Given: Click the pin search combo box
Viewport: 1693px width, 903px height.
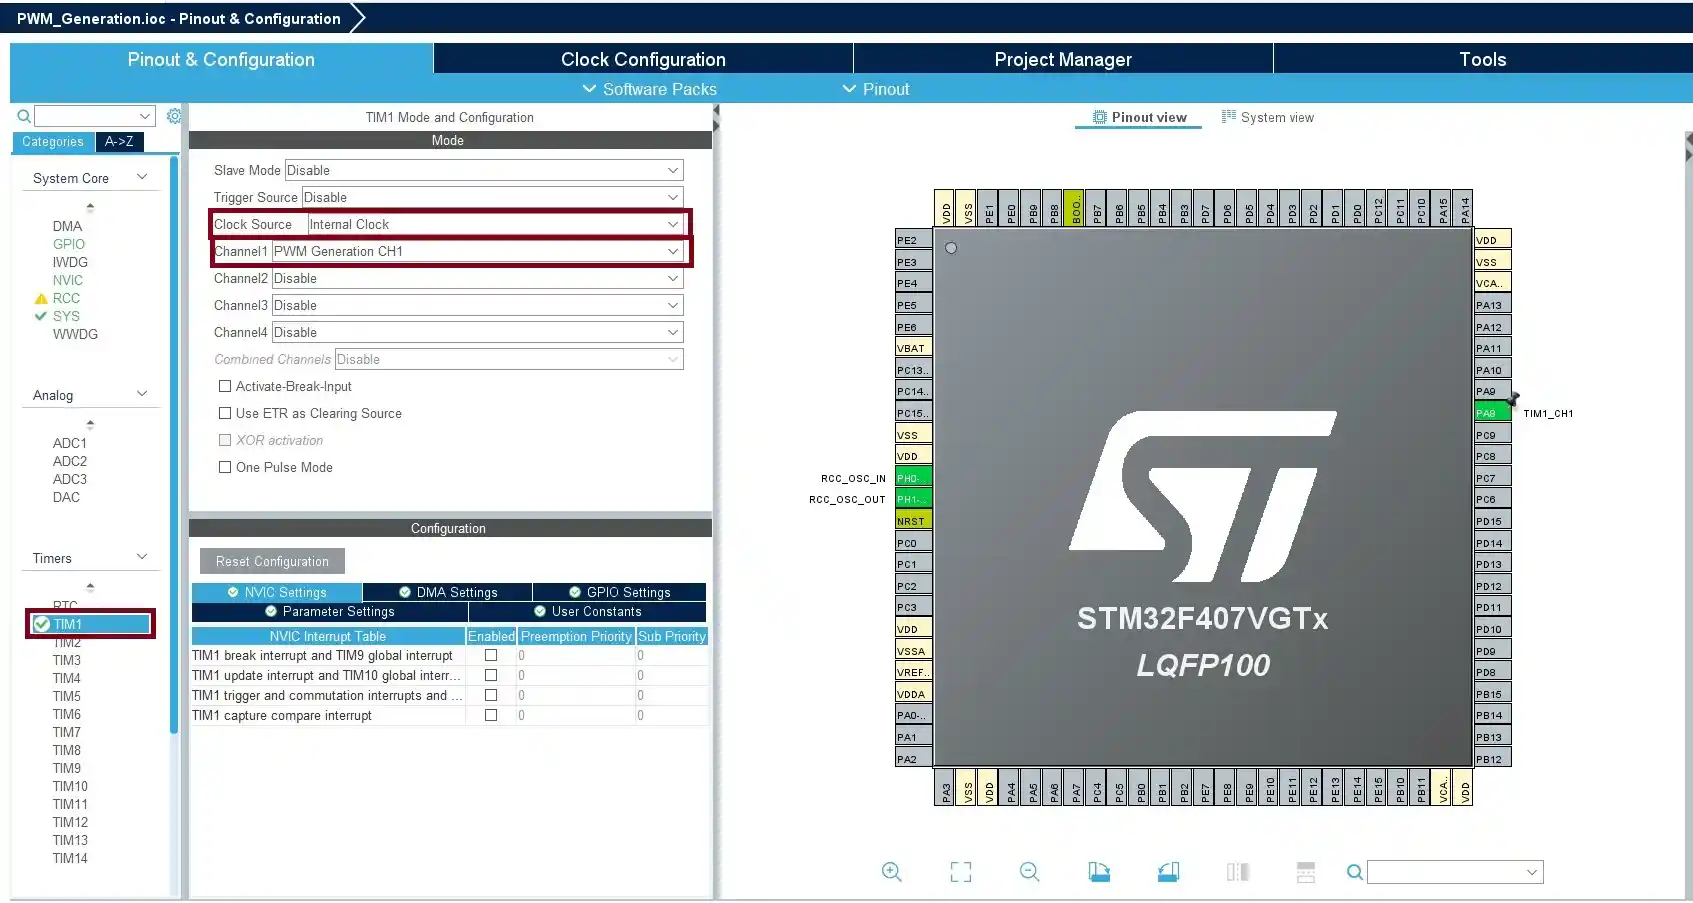Looking at the screenshot, I should [x=1455, y=872].
